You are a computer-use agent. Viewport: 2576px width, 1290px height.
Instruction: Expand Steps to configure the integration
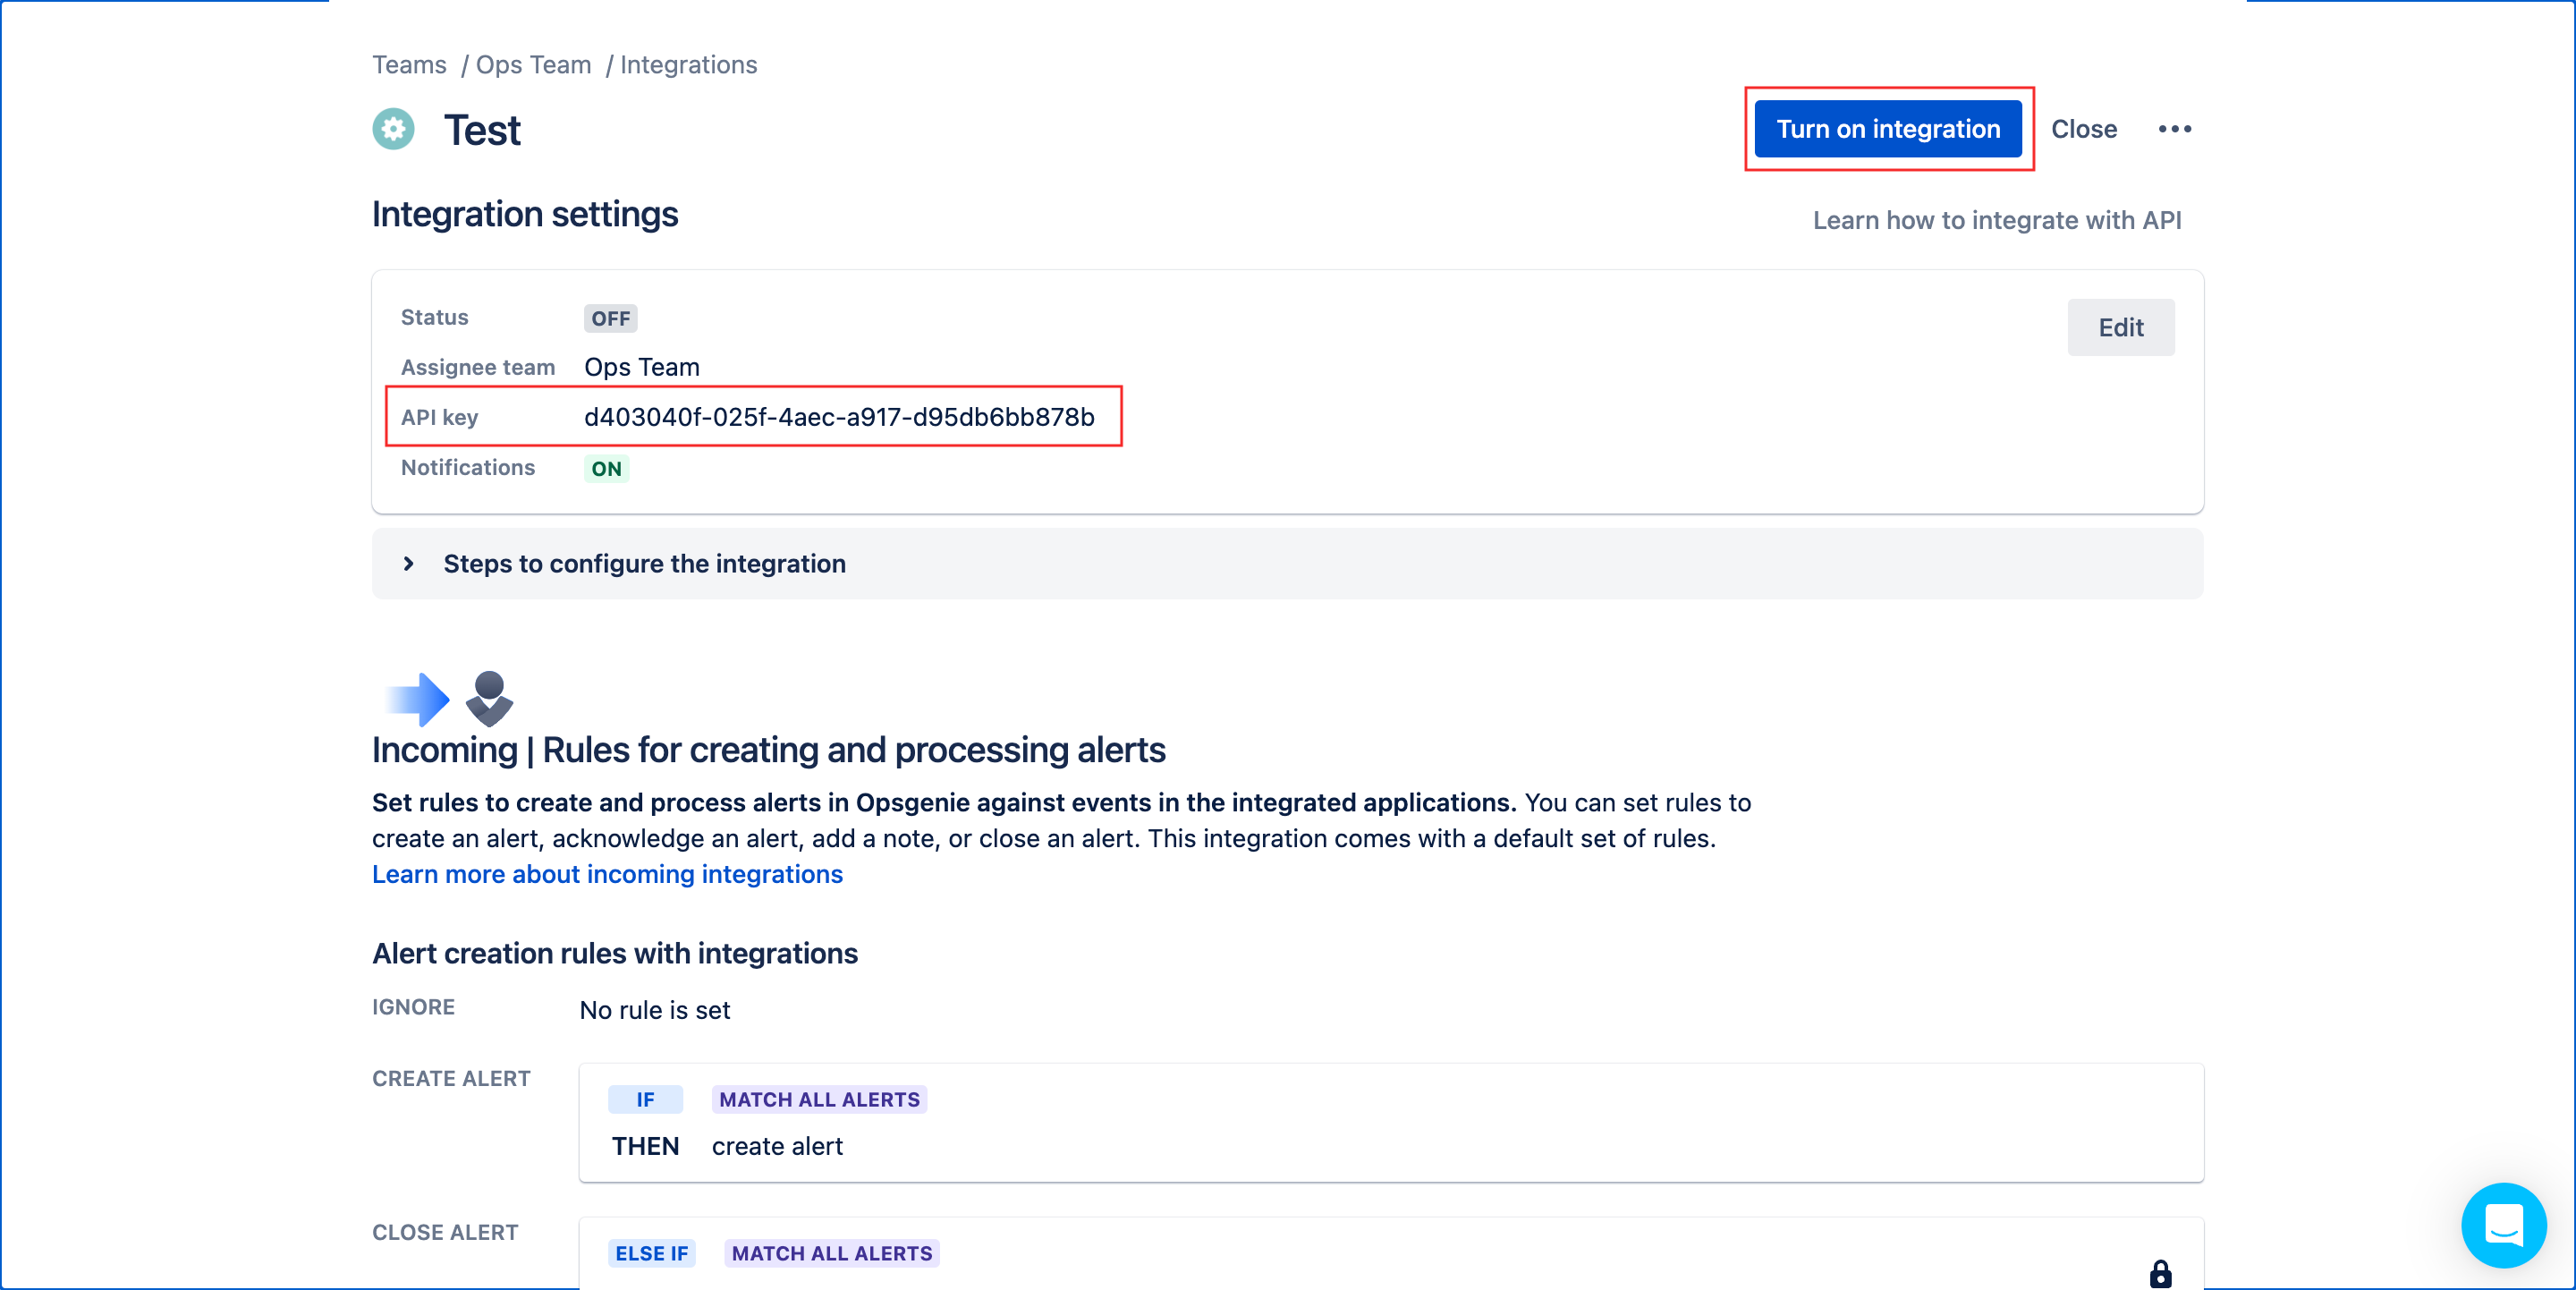coord(1287,564)
